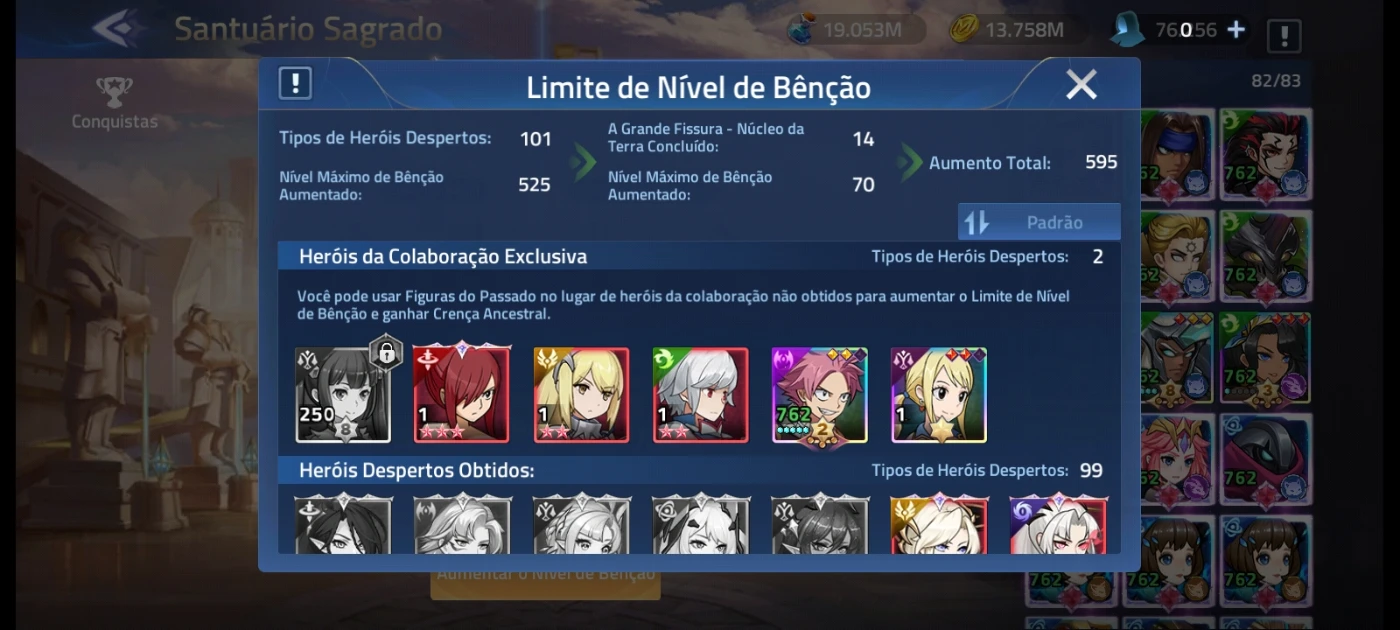
Task: Choose the red-haired three-star collaboration hero
Action: pyautogui.click(x=462, y=395)
